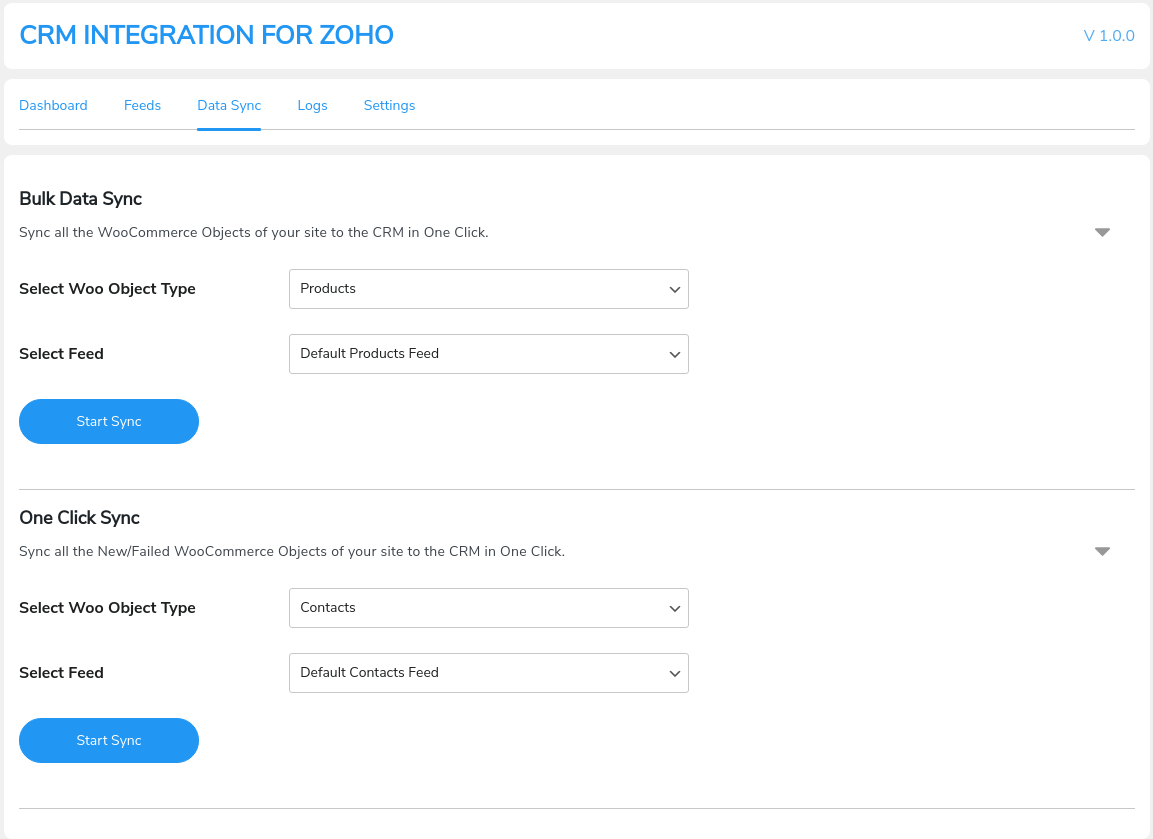The image size is (1153, 839).
Task: Collapse the One Click Sync section arrow
Action: 1102,551
